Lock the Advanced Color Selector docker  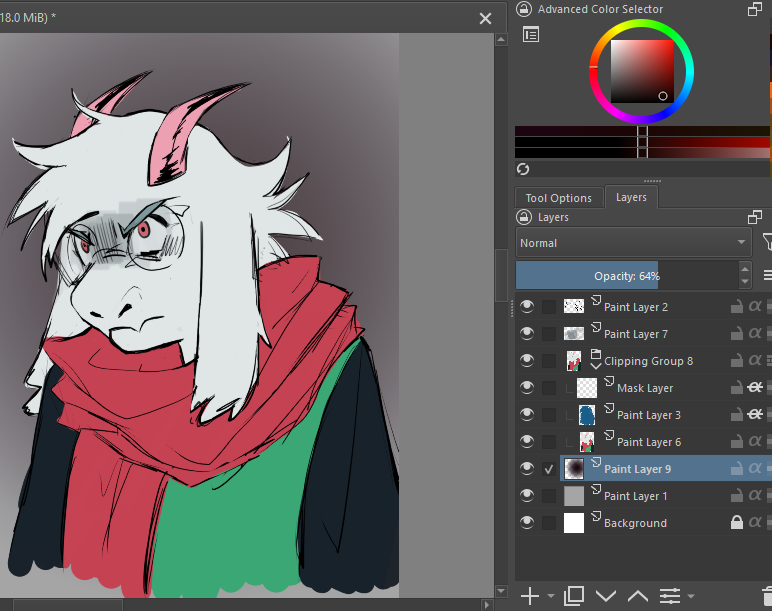pyautogui.click(x=524, y=9)
